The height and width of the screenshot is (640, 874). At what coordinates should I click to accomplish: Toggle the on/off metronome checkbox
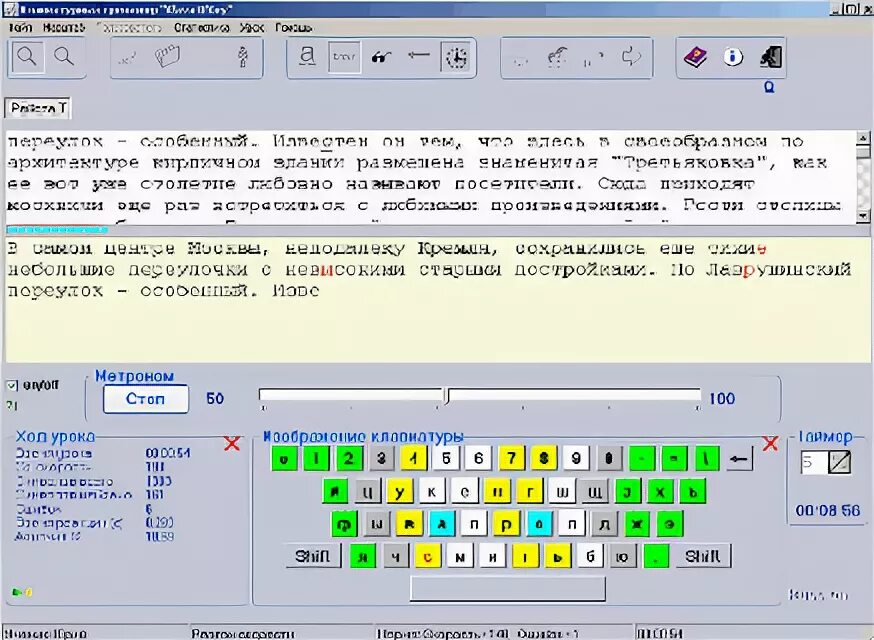click(10, 384)
